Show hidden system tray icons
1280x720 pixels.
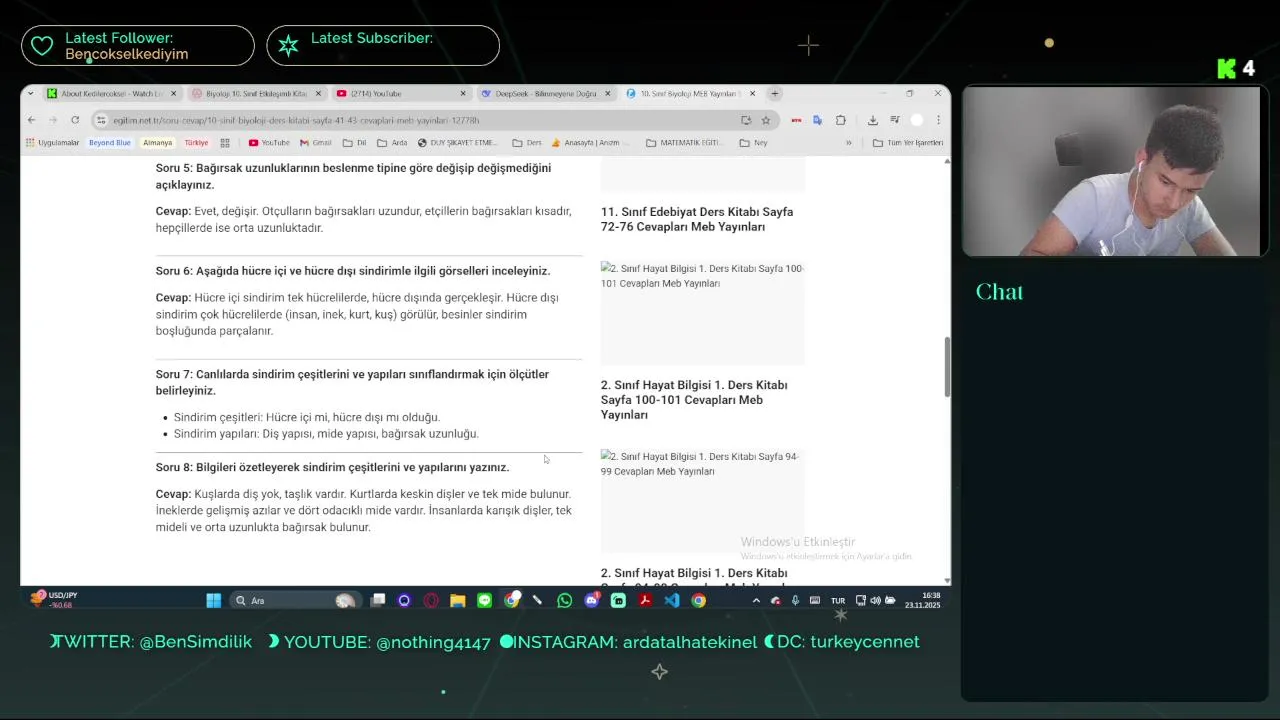756,600
